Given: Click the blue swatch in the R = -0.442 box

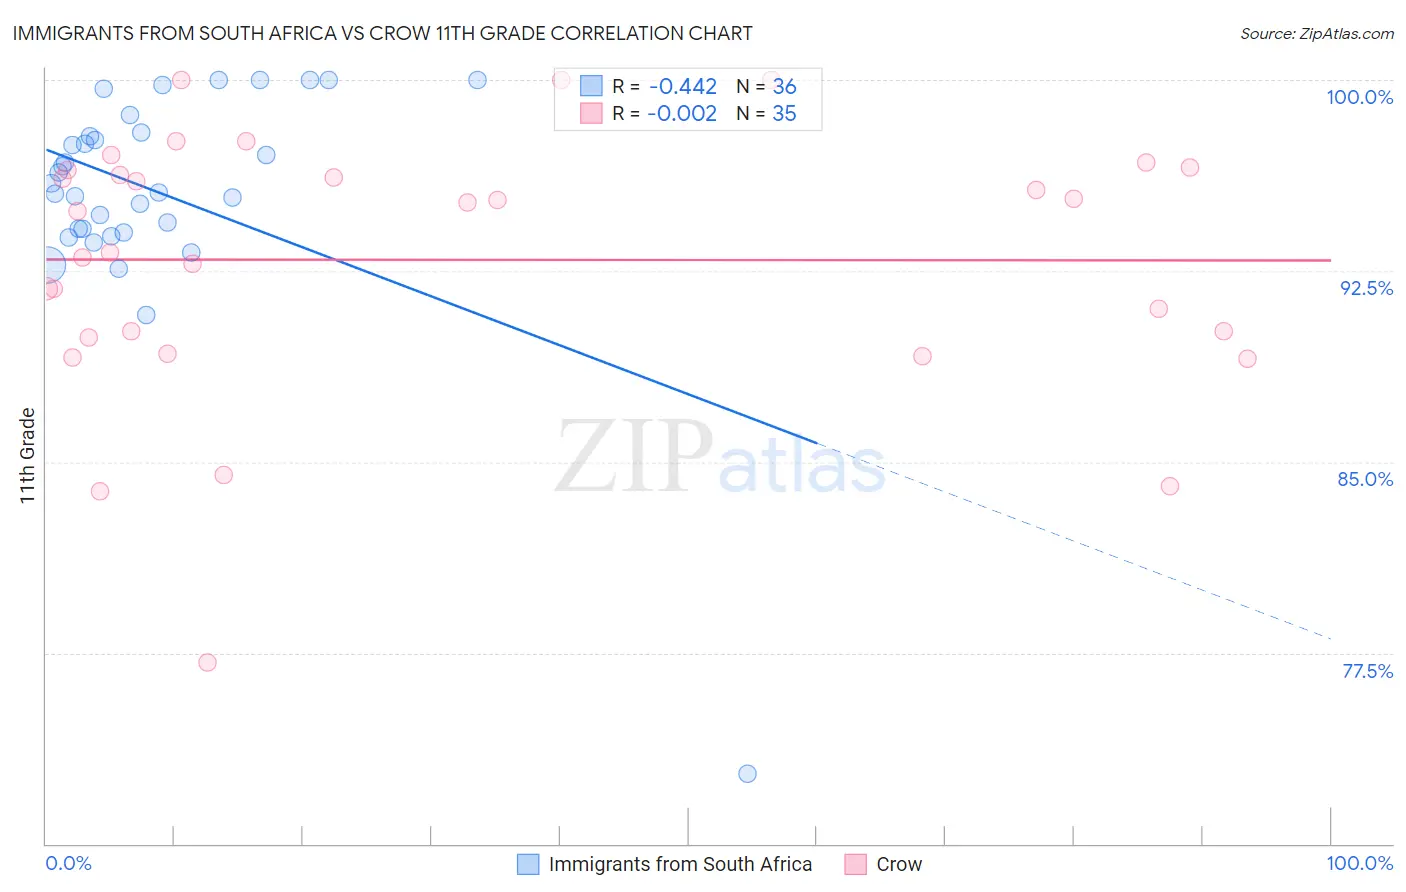Looking at the screenshot, I should (591, 87).
